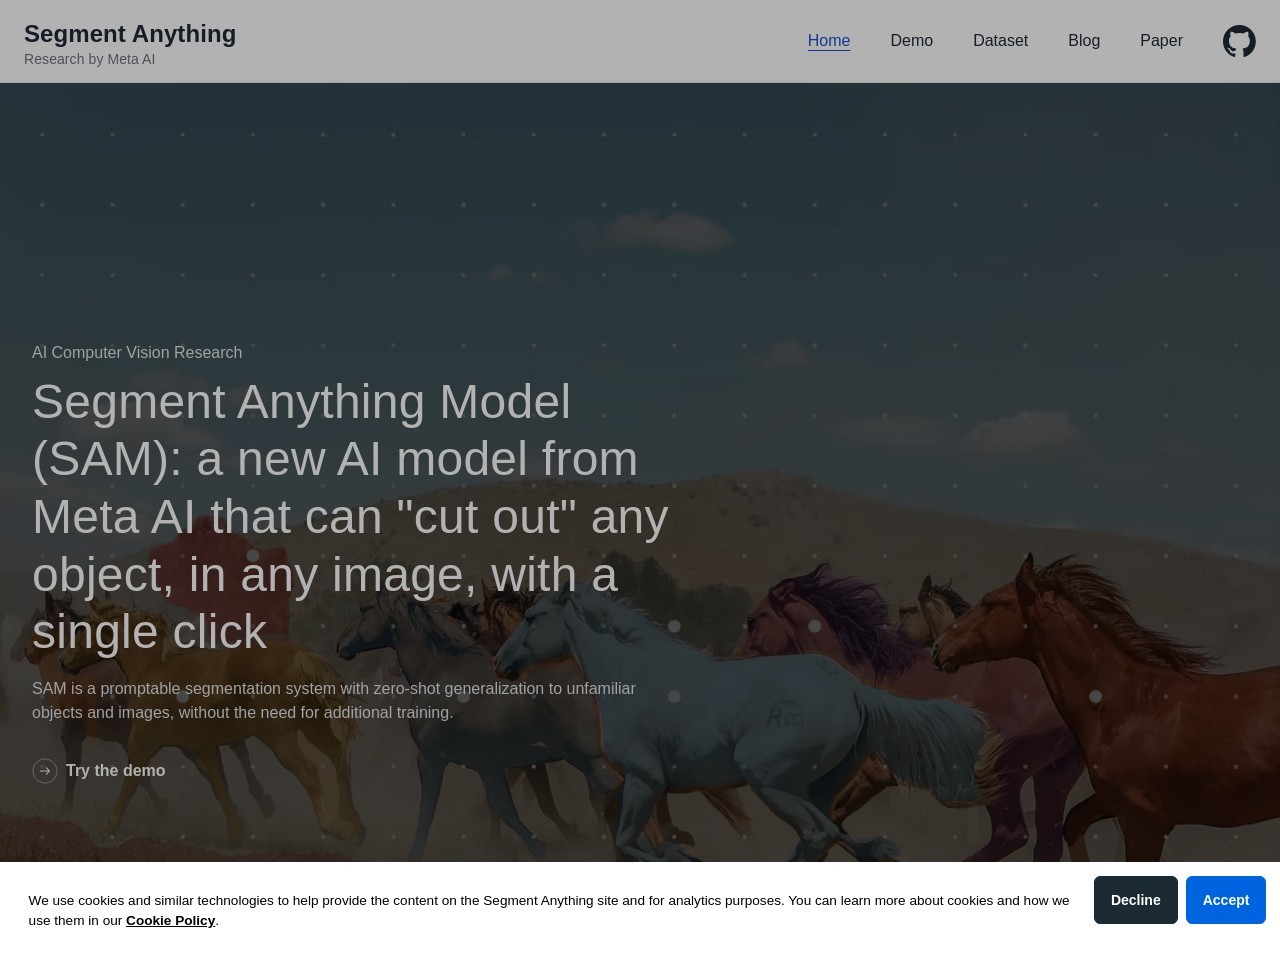Select Dataset in the top navigation
Viewport: 1280px width, 960px height.
click(x=1000, y=41)
